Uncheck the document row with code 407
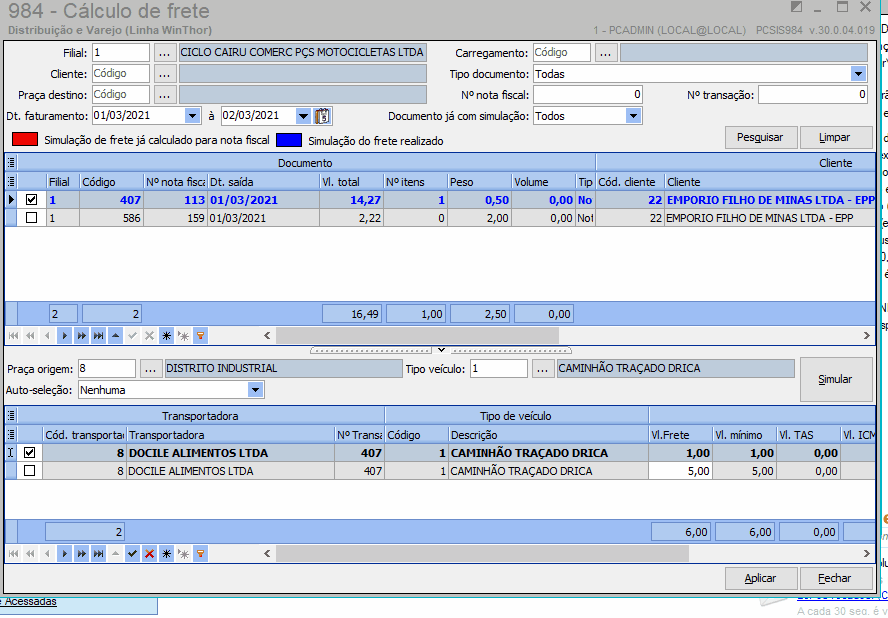The image size is (888, 618). pyautogui.click(x=32, y=199)
